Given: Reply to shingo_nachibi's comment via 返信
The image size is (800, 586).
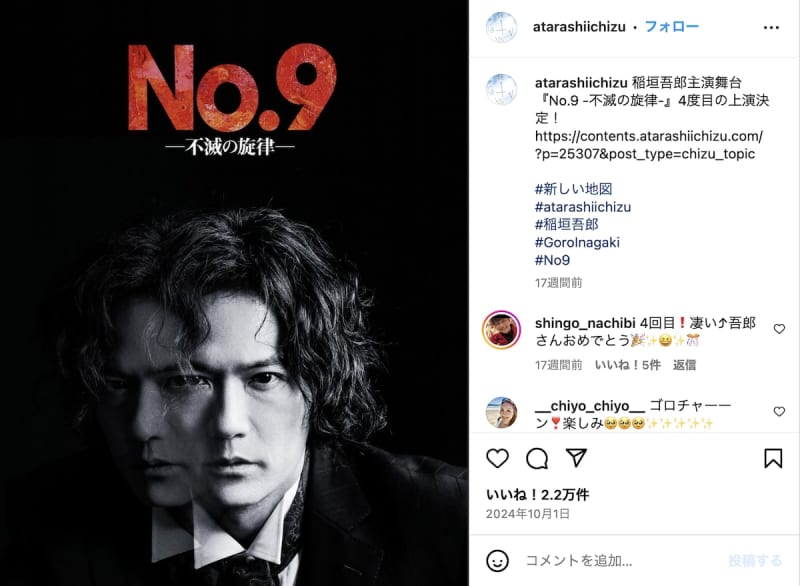Looking at the screenshot, I should point(684,365).
